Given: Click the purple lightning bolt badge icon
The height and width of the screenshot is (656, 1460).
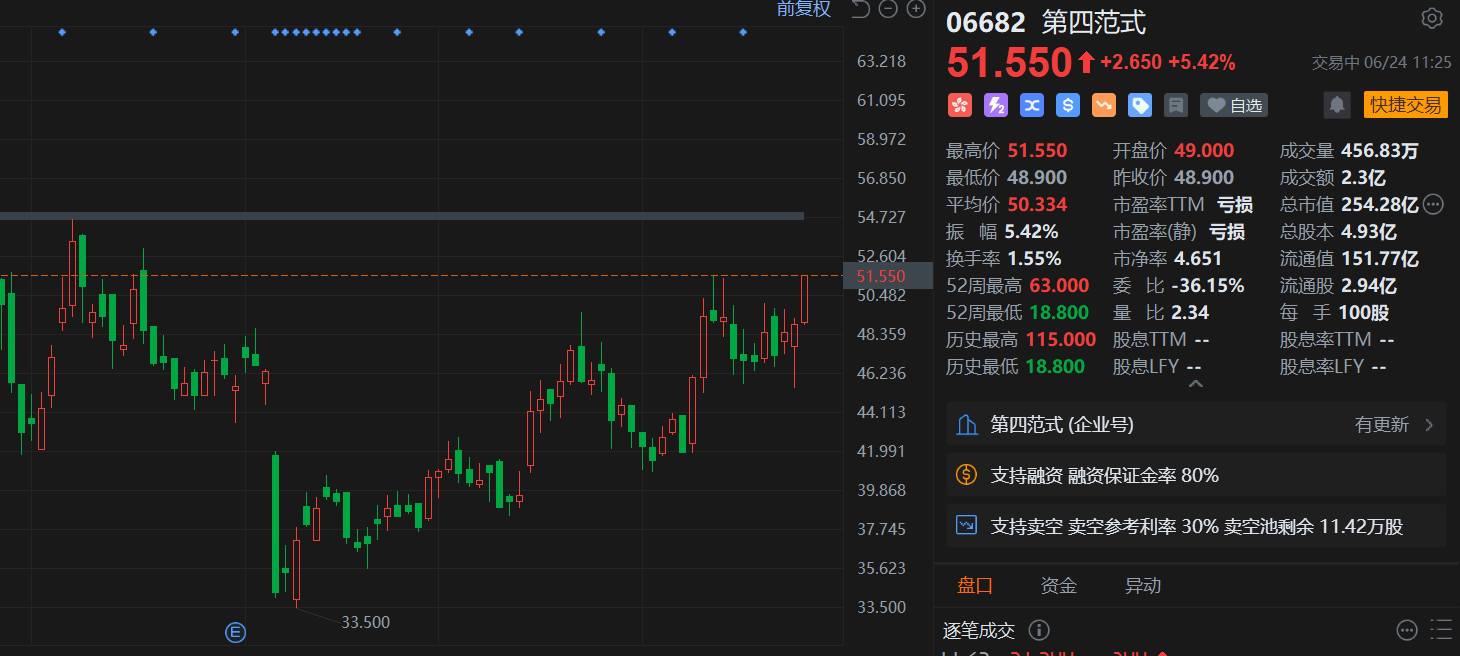Looking at the screenshot, I should [996, 105].
